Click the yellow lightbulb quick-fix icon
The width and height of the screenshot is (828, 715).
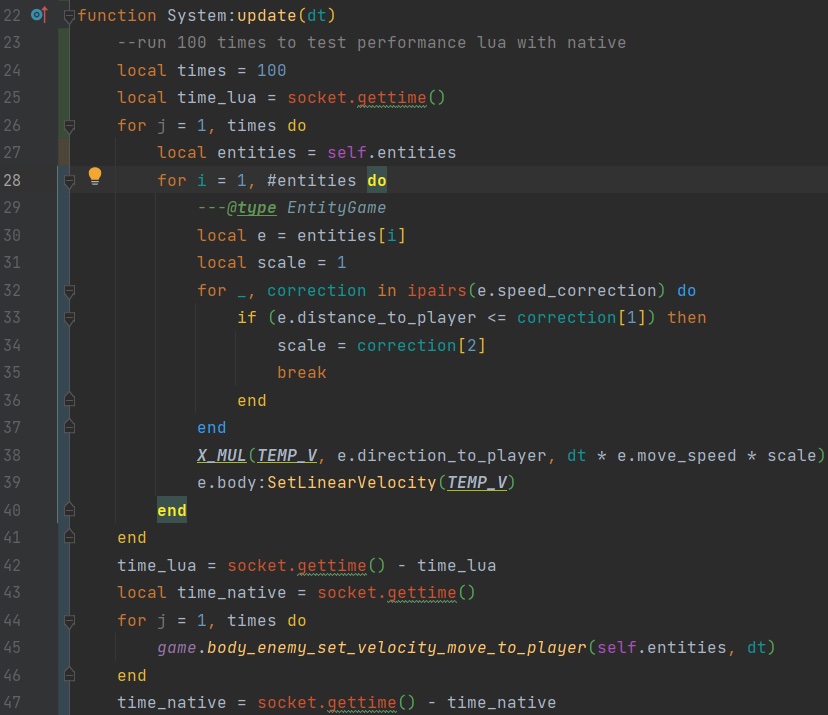pos(95,177)
